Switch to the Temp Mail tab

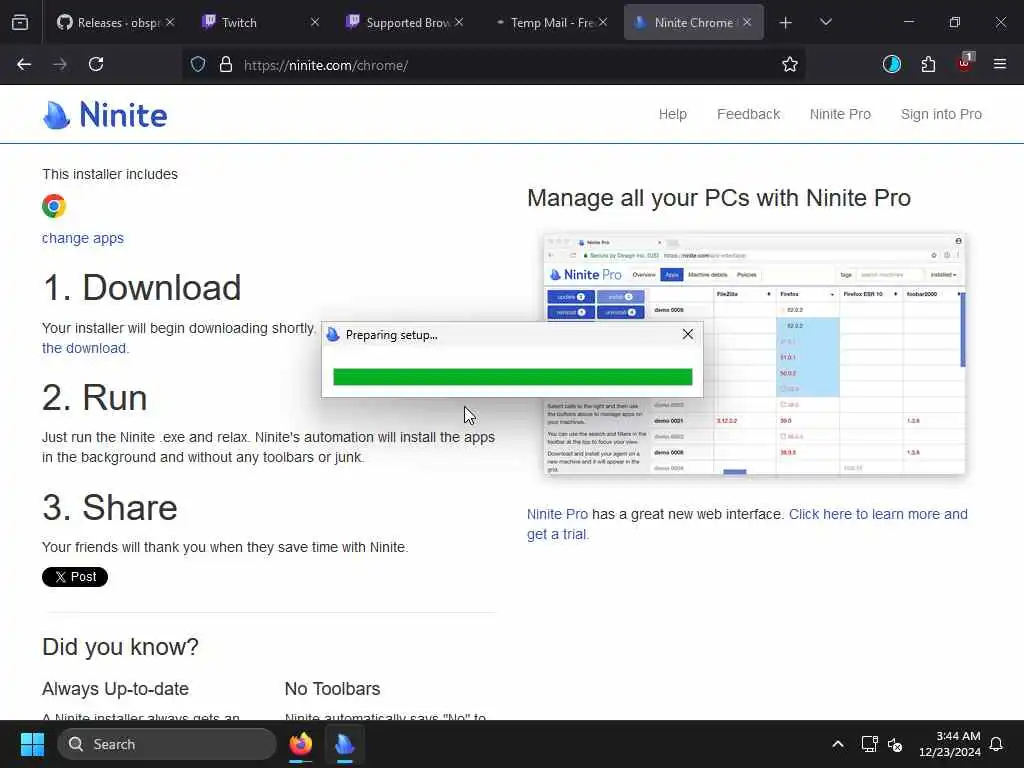552,22
